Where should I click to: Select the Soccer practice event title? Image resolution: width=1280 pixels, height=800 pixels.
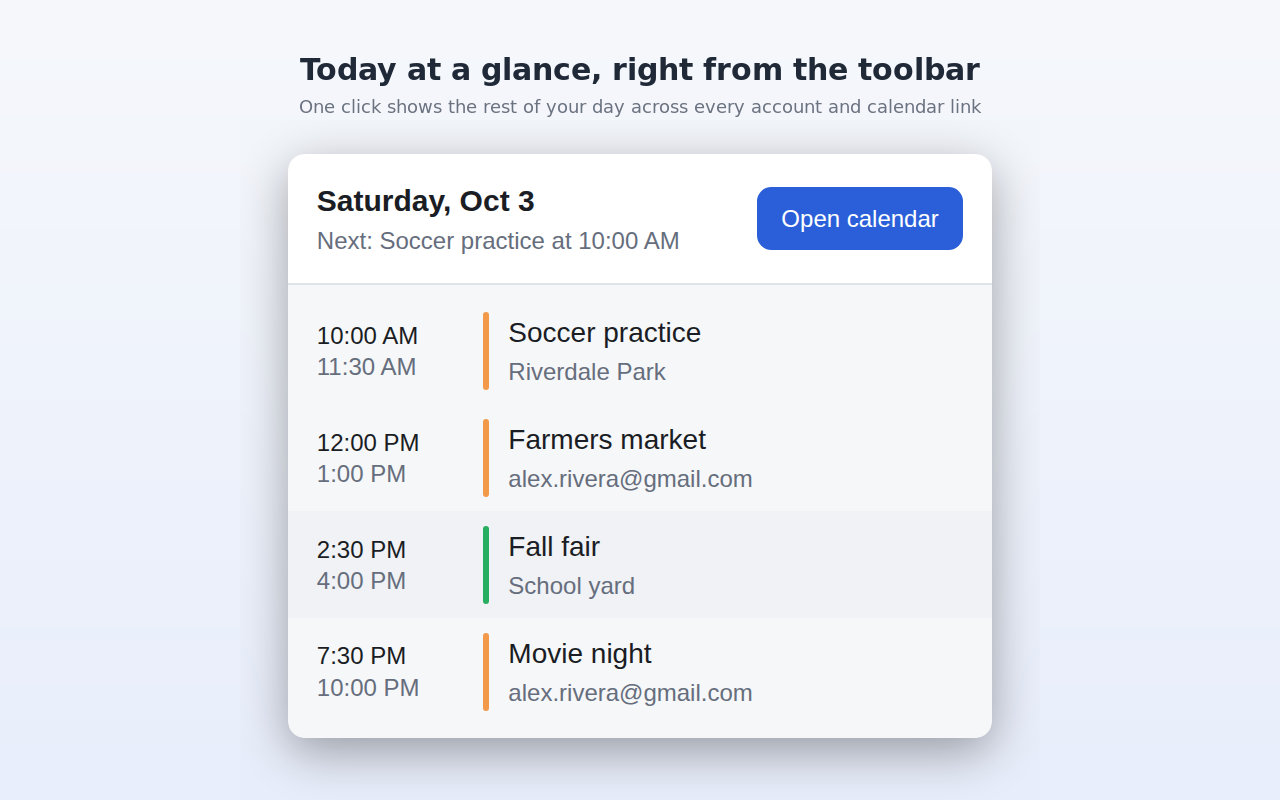pyautogui.click(x=604, y=333)
